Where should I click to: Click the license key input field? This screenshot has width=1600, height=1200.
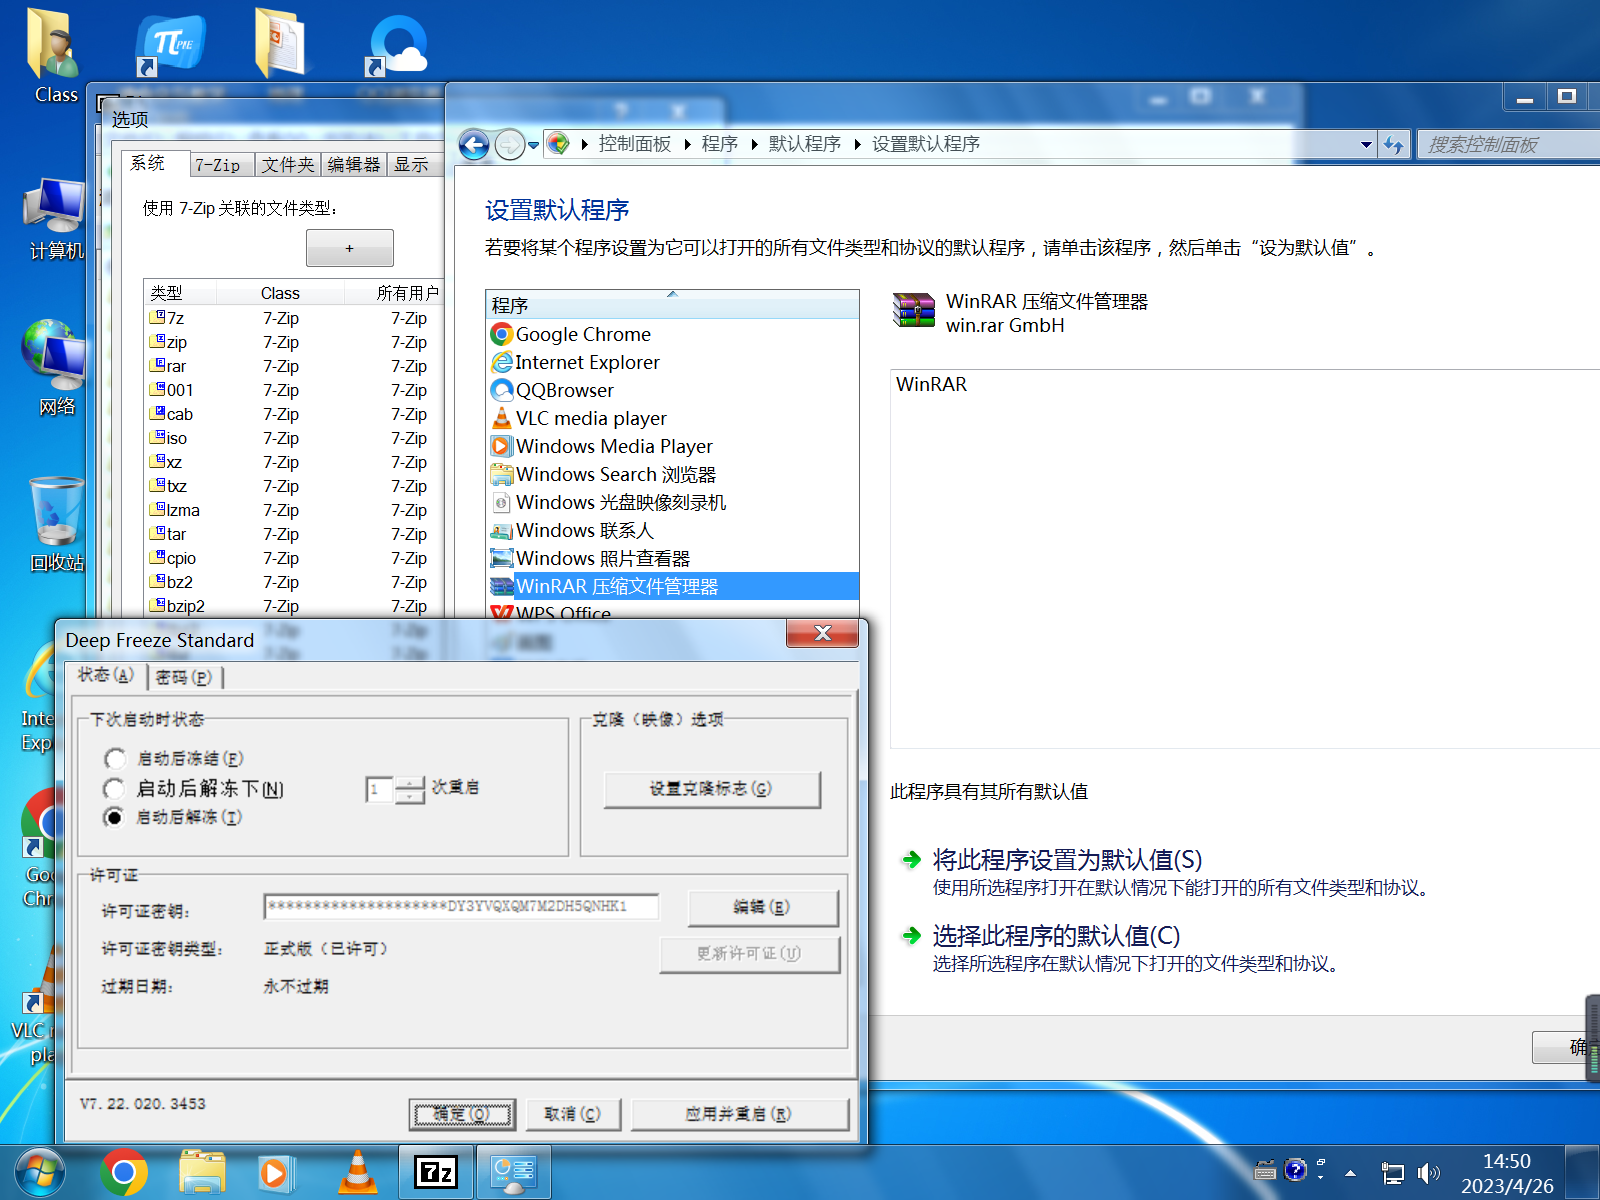(461, 906)
